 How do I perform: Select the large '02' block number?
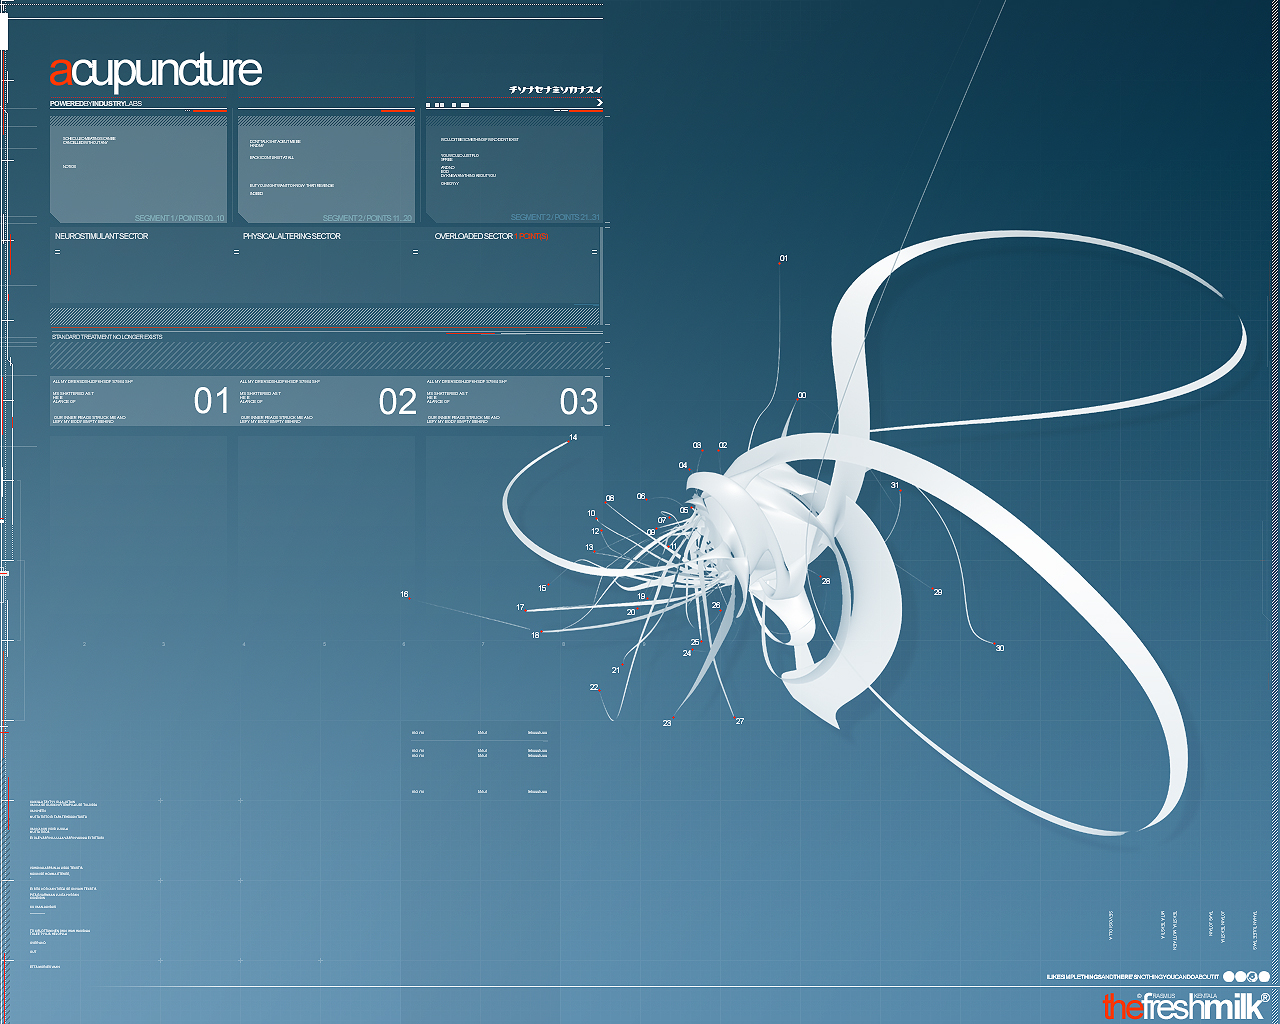pos(397,402)
